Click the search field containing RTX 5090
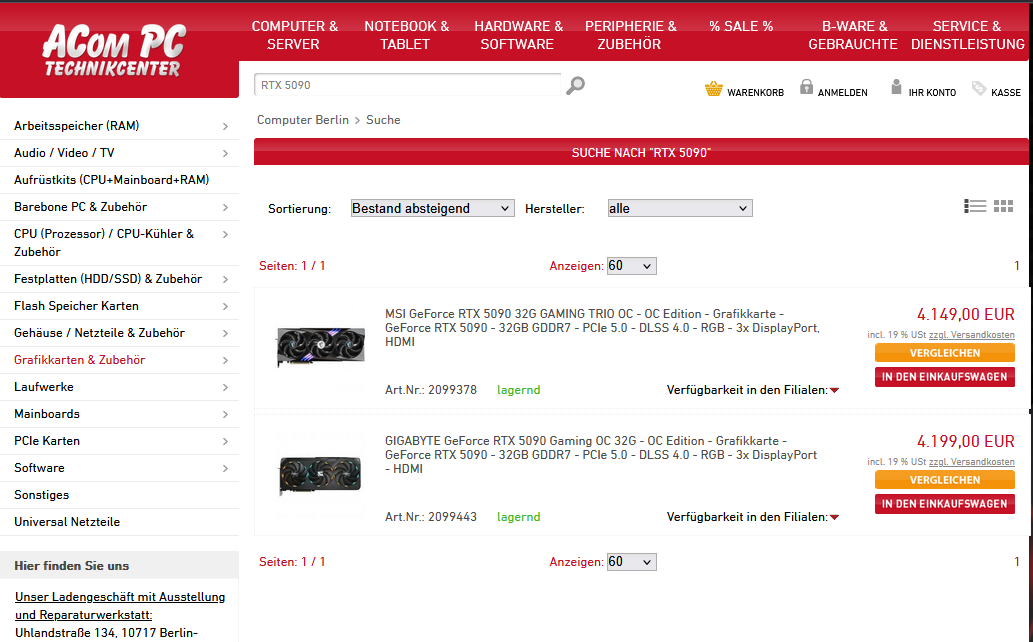Image resolution: width=1033 pixels, height=642 pixels. tap(407, 85)
